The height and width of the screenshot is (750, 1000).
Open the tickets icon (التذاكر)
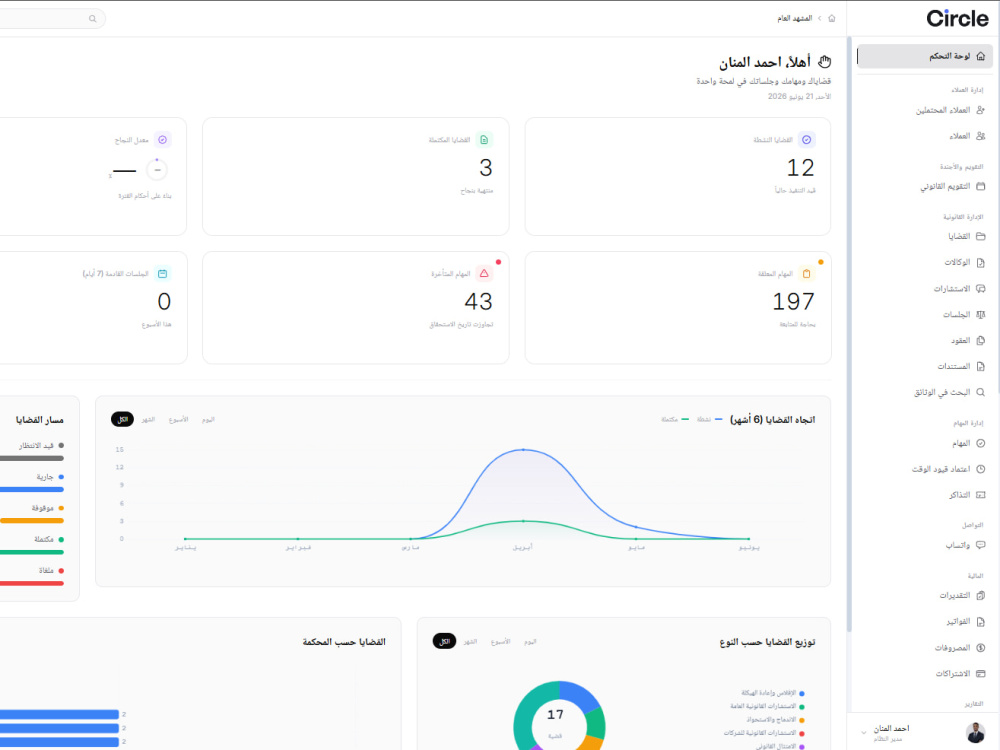pos(980,495)
